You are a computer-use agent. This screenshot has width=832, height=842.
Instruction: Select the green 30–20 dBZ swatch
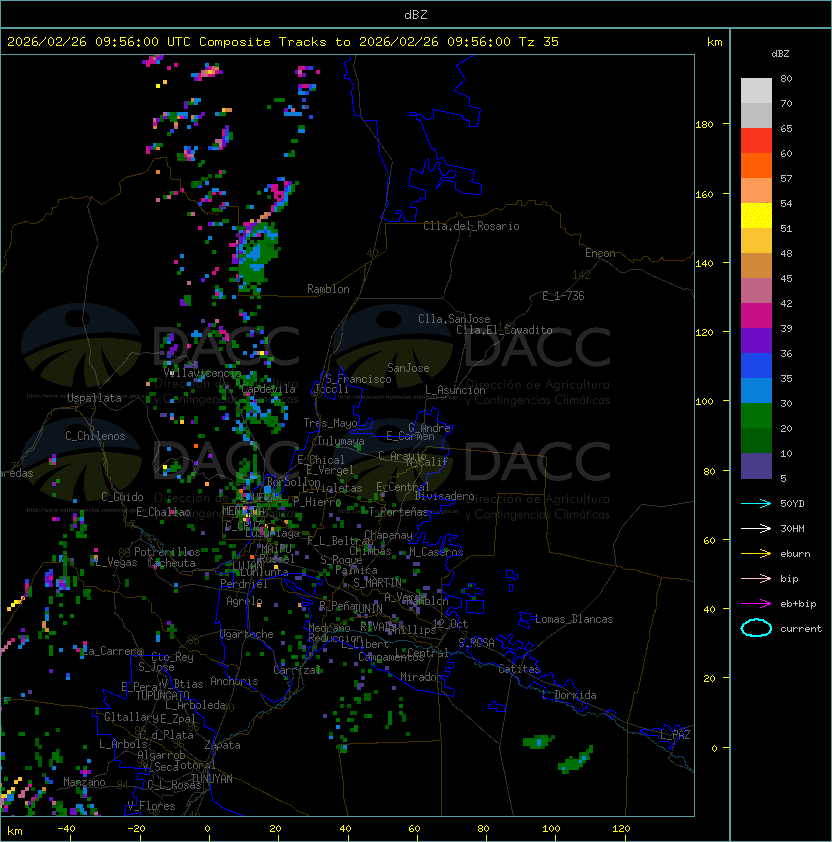click(756, 416)
